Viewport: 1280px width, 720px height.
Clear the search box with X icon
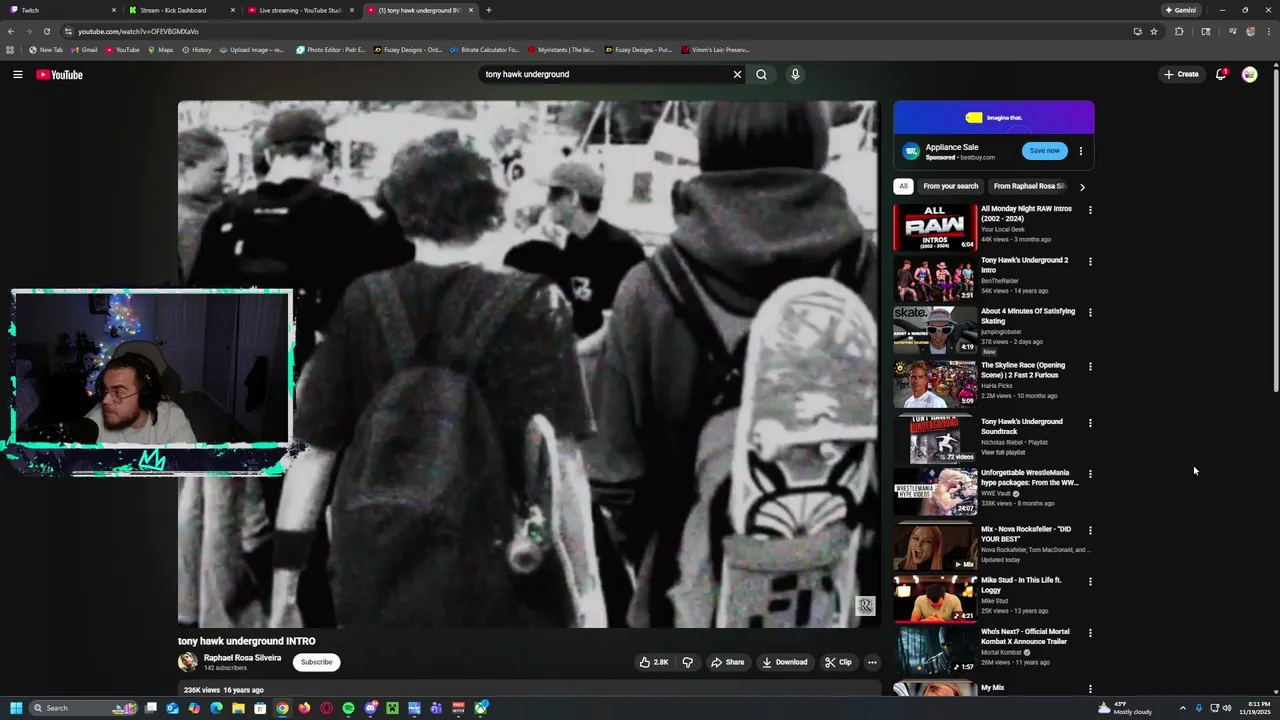click(x=737, y=74)
